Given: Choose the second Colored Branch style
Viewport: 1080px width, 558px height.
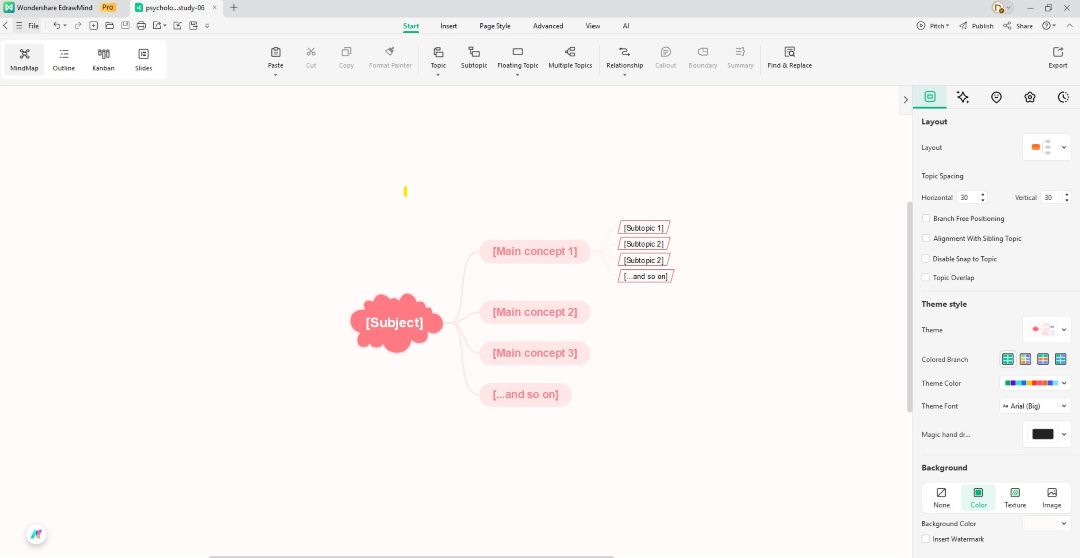Looking at the screenshot, I should click(x=1025, y=359).
